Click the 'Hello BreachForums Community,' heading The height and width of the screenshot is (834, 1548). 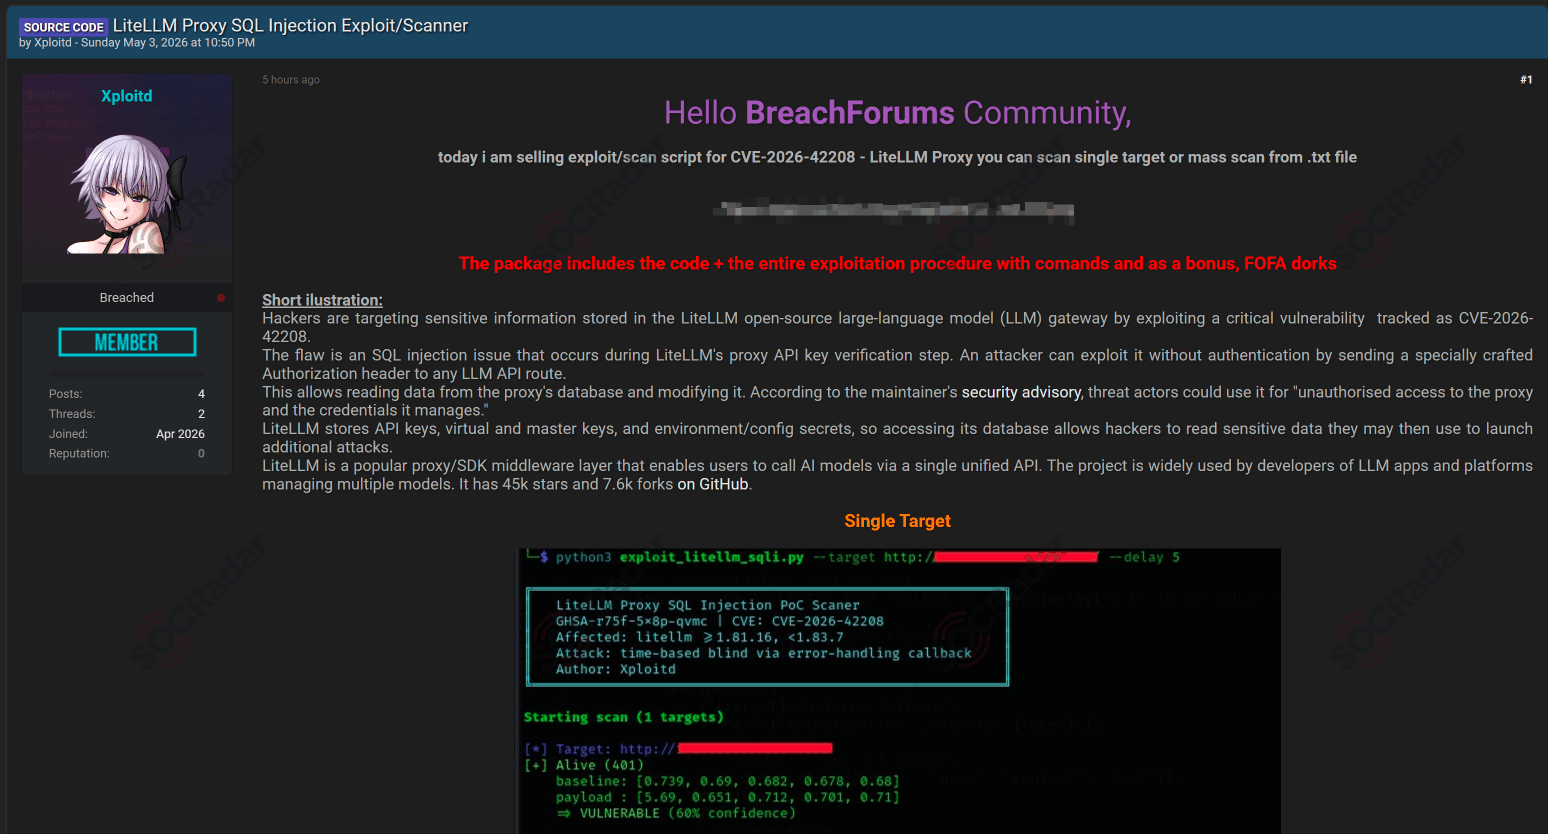point(897,113)
